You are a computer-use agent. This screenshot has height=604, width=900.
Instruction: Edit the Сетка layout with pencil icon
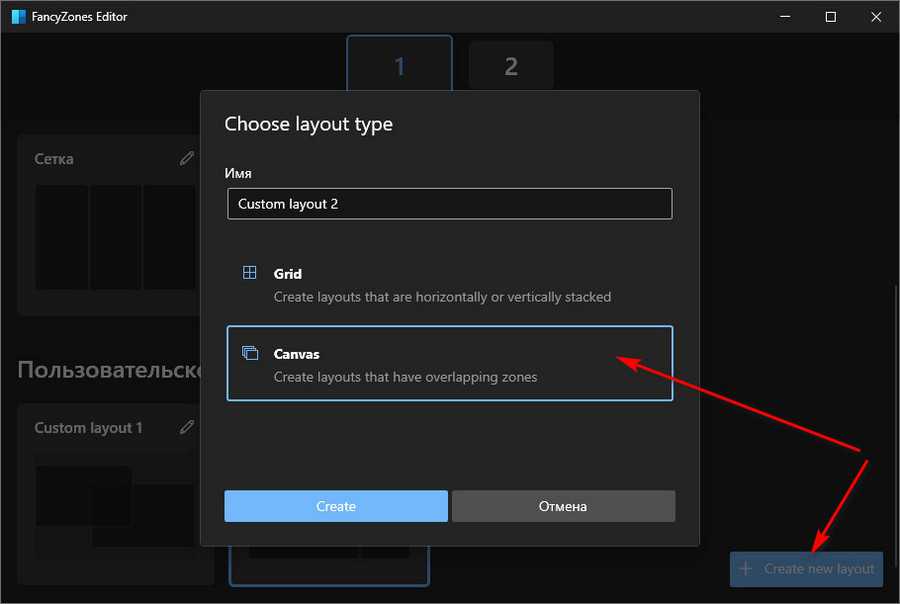click(x=187, y=158)
